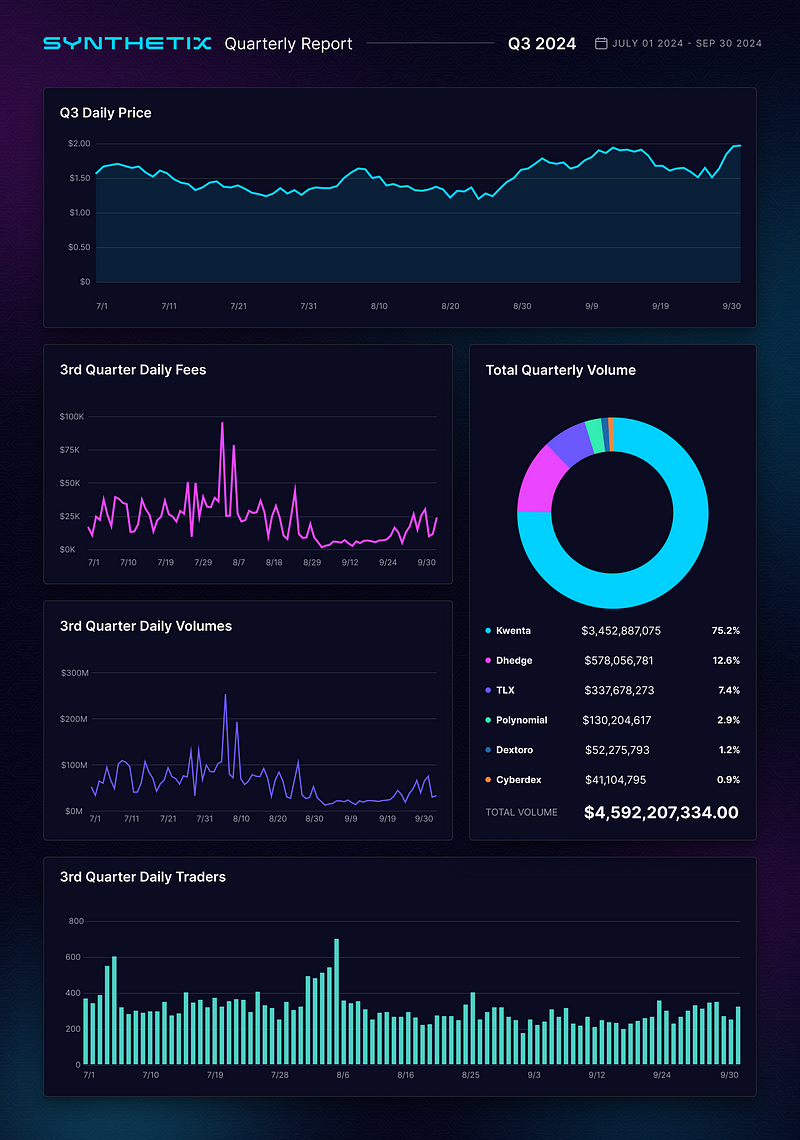Viewport: 800px width, 1140px height.
Task: Click the 8/20 date label in Daily Price chart
Action: pyautogui.click(x=450, y=307)
